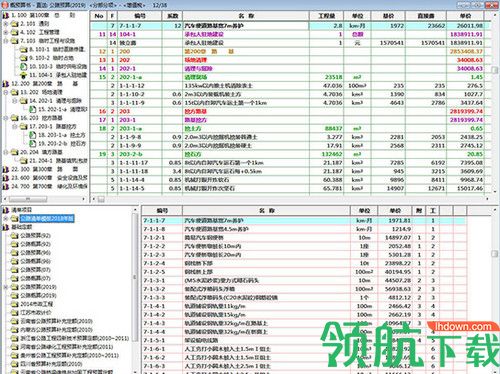The height and width of the screenshot is (374, 500).
Task: Select quota row 7-1-1-8 in lower table
Action: pos(303,229)
